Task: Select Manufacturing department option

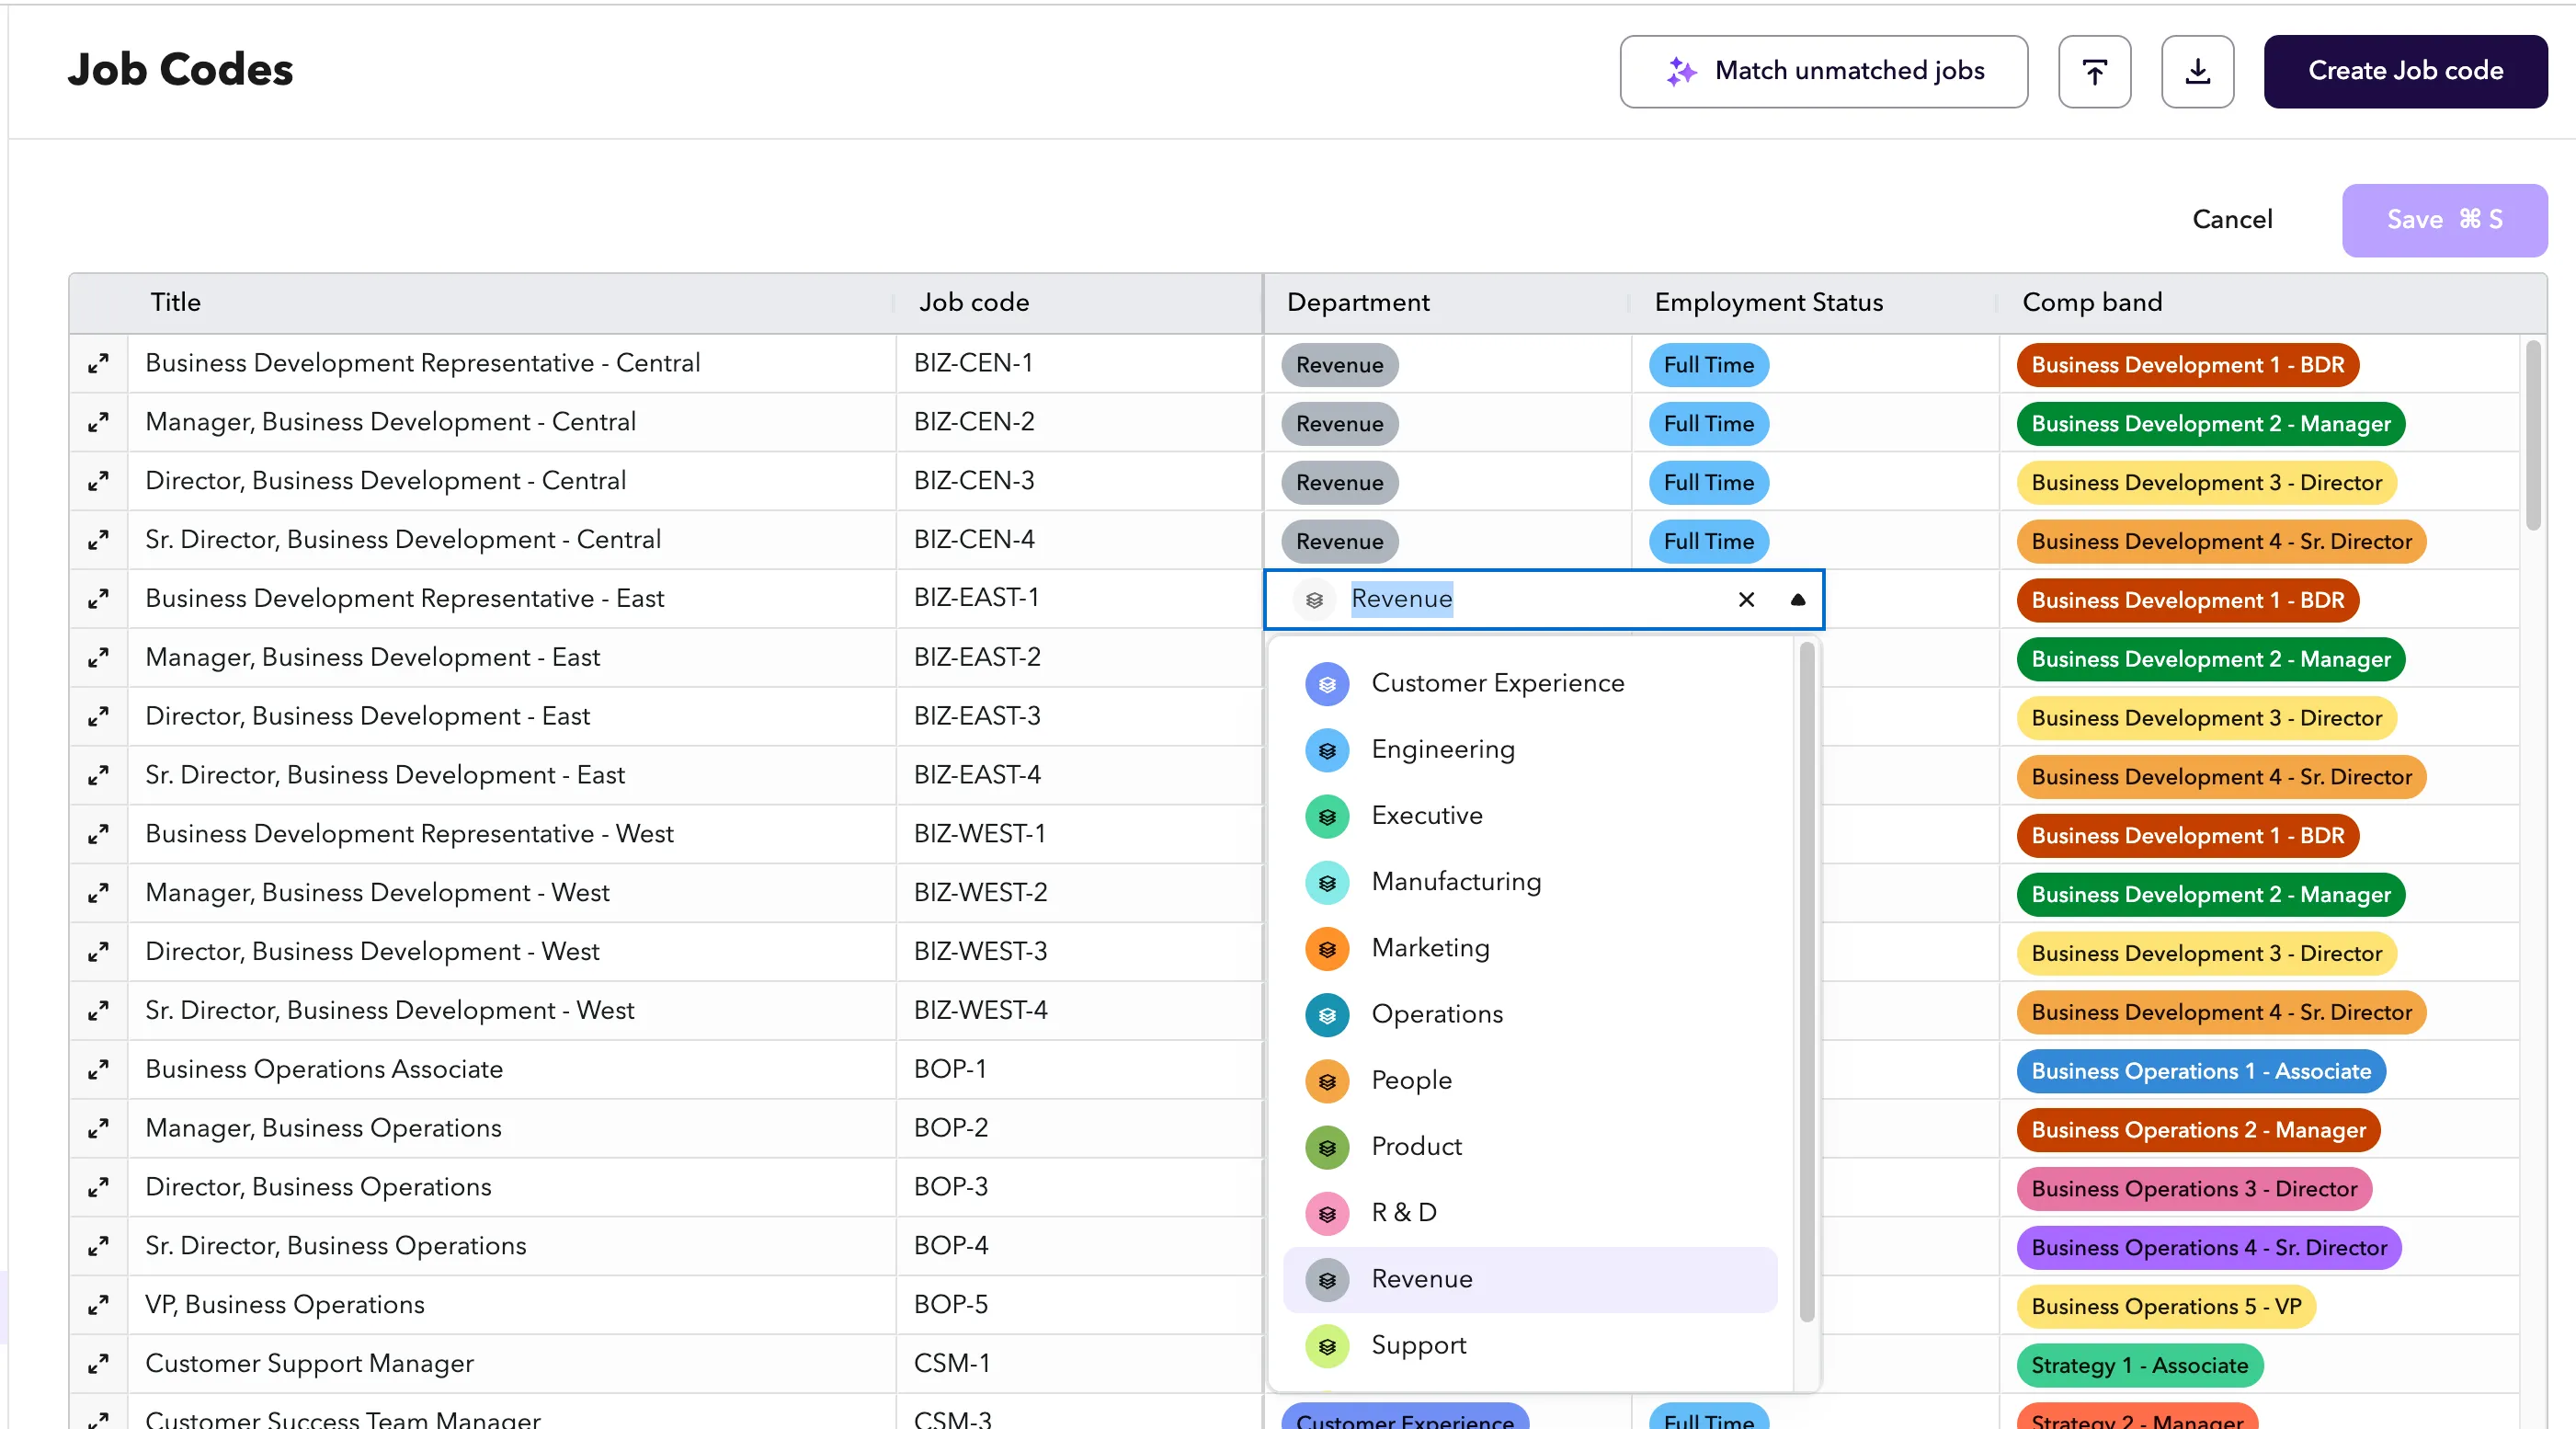Action: (1530, 881)
